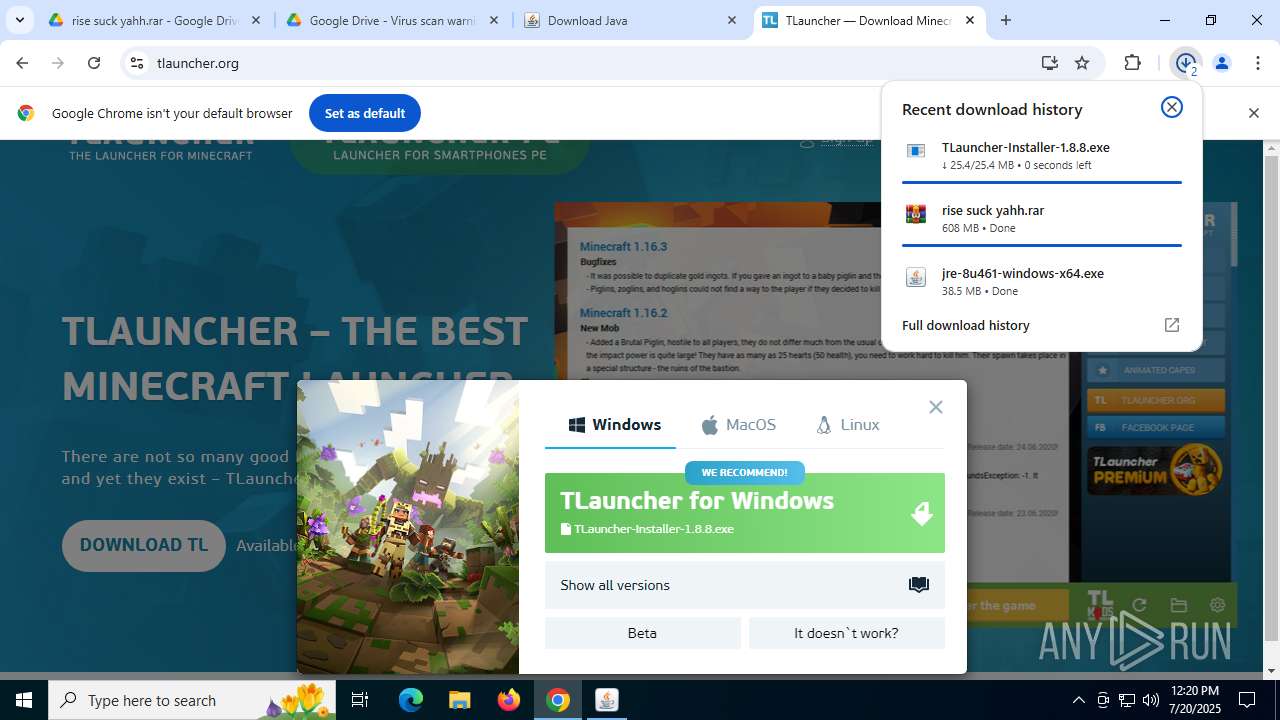The width and height of the screenshot is (1280, 720).
Task: Launch Firefox from the taskbar
Action: pyautogui.click(x=509, y=700)
